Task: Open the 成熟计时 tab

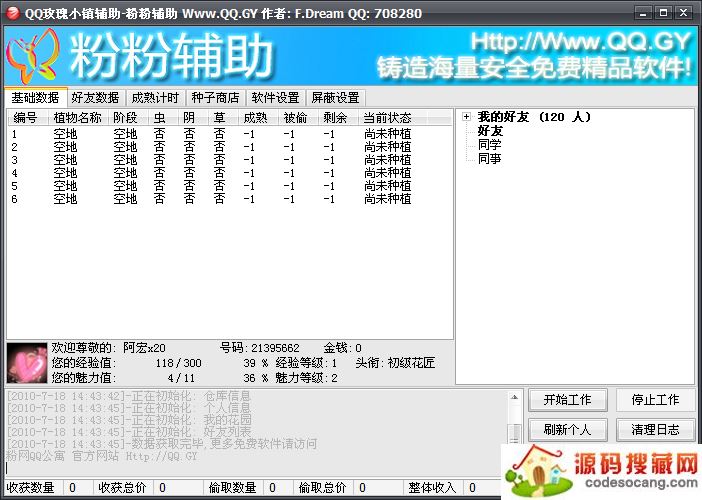Action: coord(155,98)
